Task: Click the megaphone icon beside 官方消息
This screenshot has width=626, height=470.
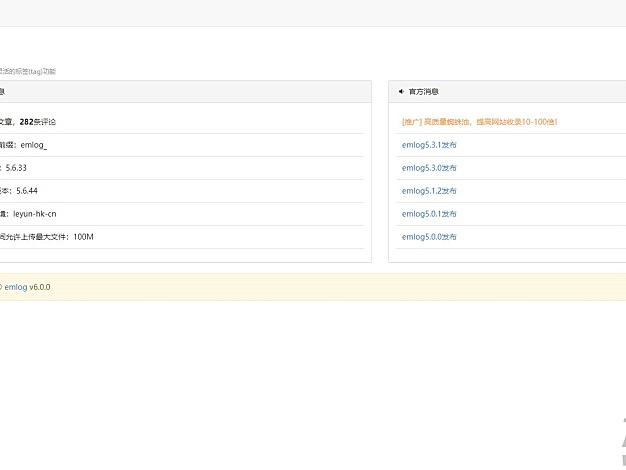Action: [401, 91]
